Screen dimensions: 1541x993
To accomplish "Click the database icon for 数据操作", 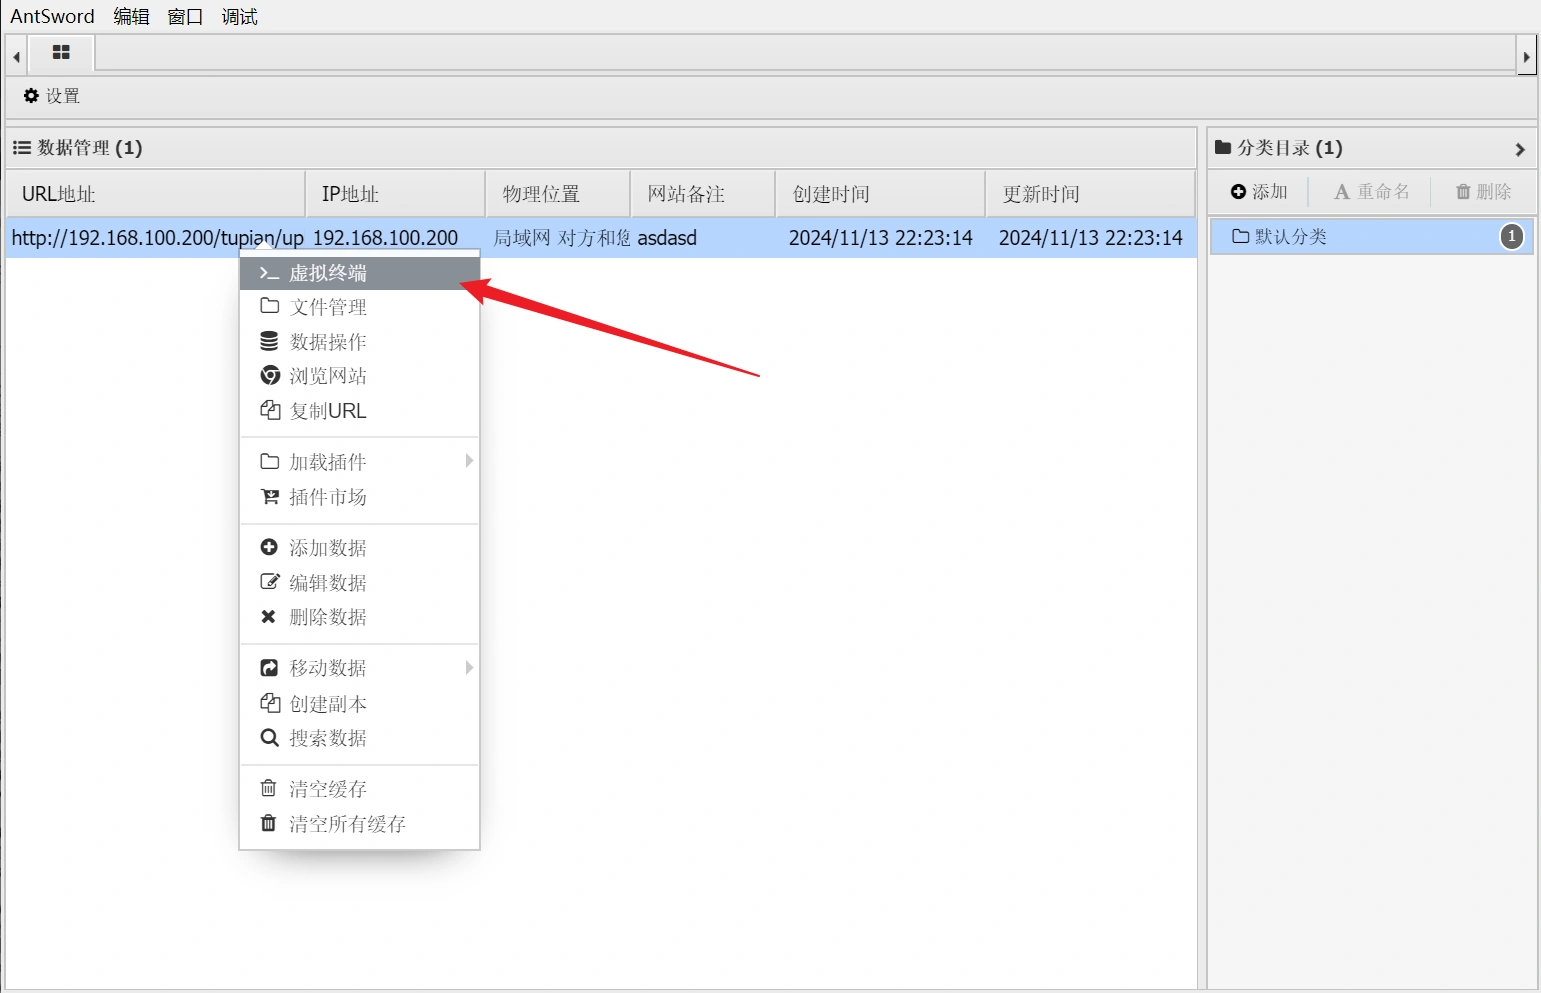I will point(269,342).
